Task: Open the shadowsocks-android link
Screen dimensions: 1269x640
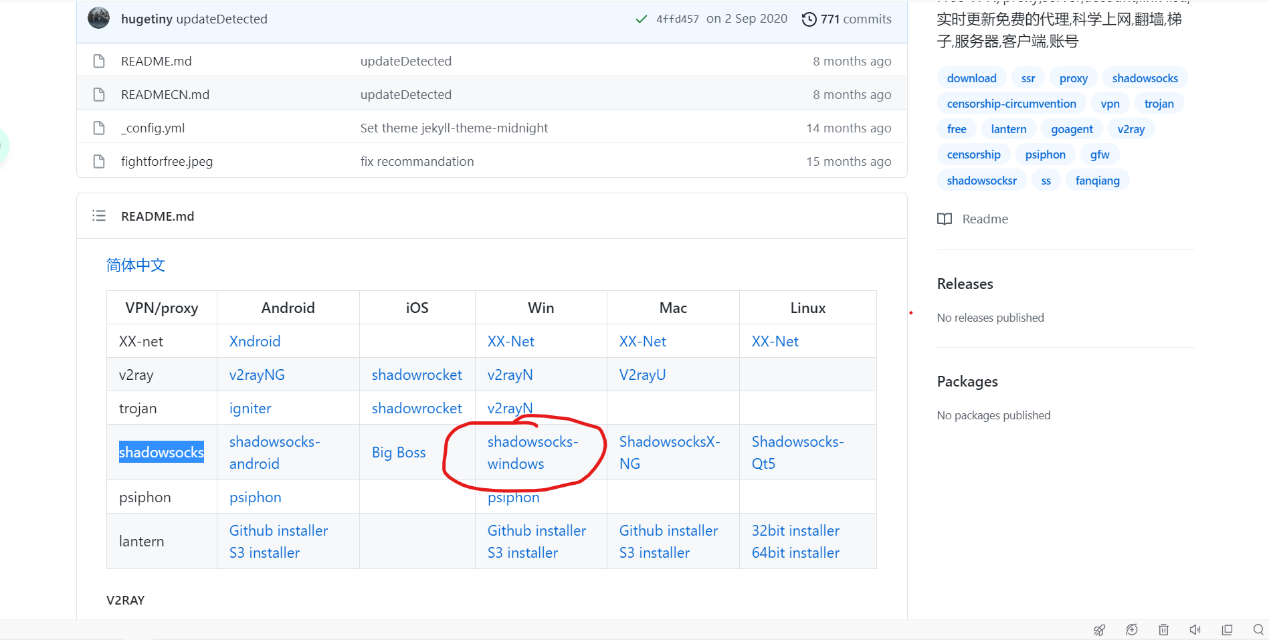Action: 275,452
